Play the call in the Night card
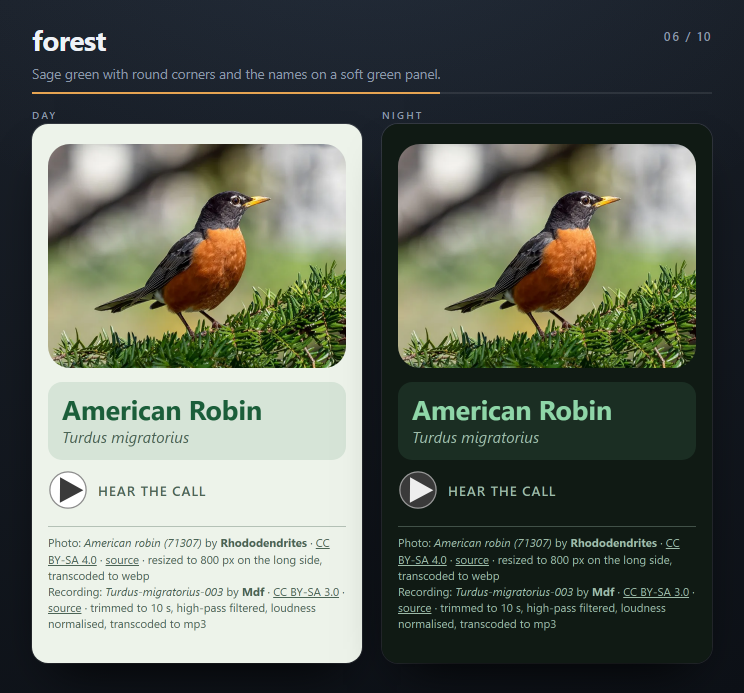This screenshot has width=744, height=693. pos(418,490)
